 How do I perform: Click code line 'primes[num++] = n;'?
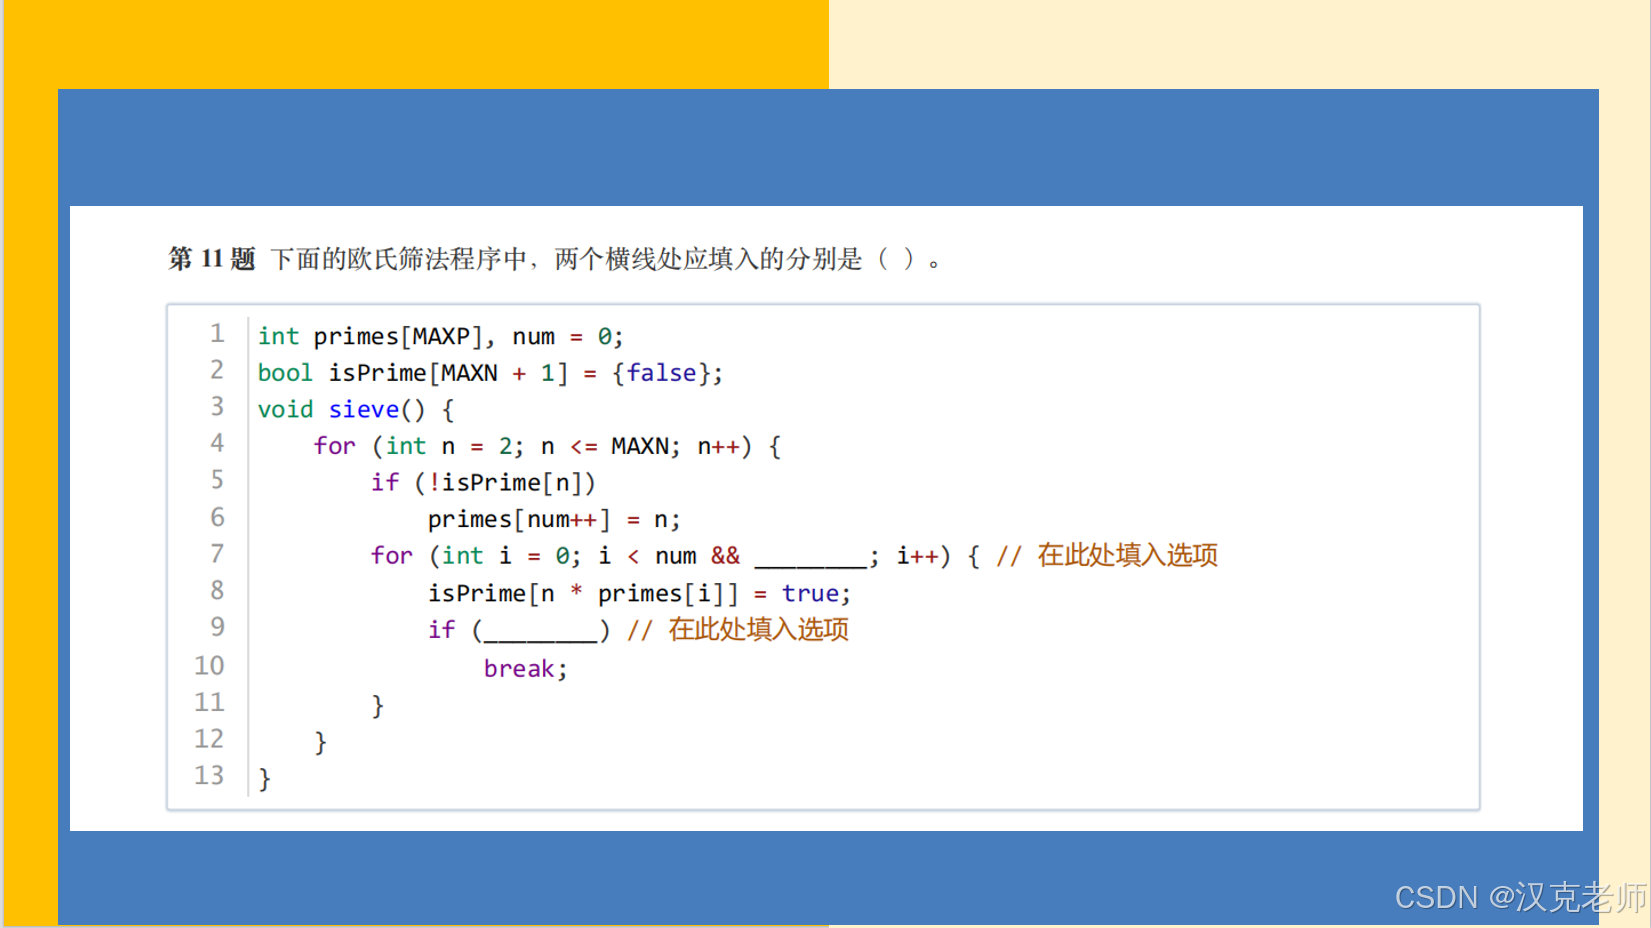tap(554, 520)
